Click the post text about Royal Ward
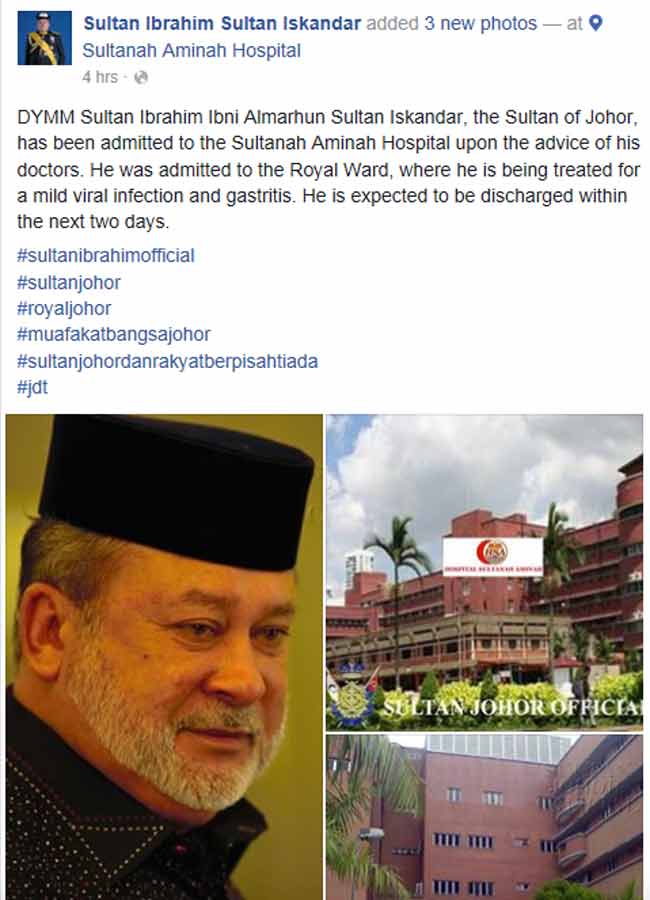 click(x=328, y=169)
